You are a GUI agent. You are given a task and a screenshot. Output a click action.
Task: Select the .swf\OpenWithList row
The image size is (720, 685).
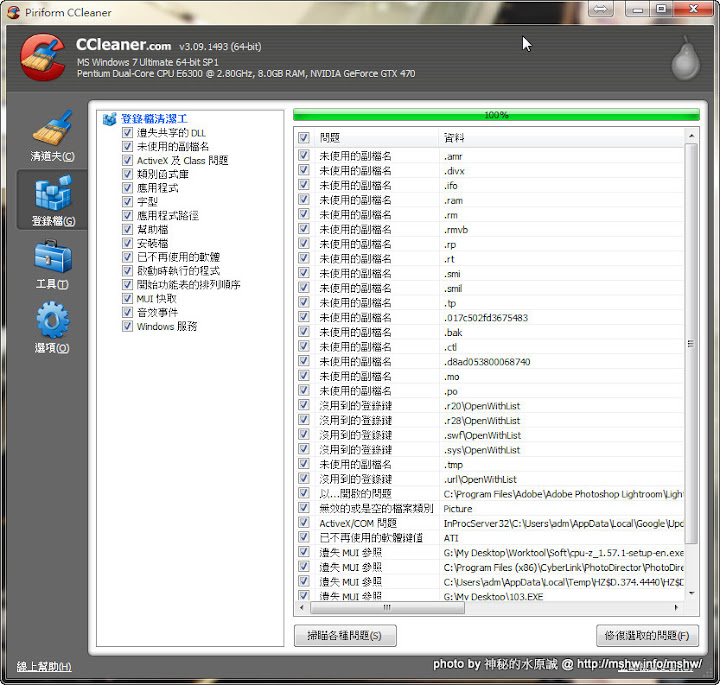[489, 435]
